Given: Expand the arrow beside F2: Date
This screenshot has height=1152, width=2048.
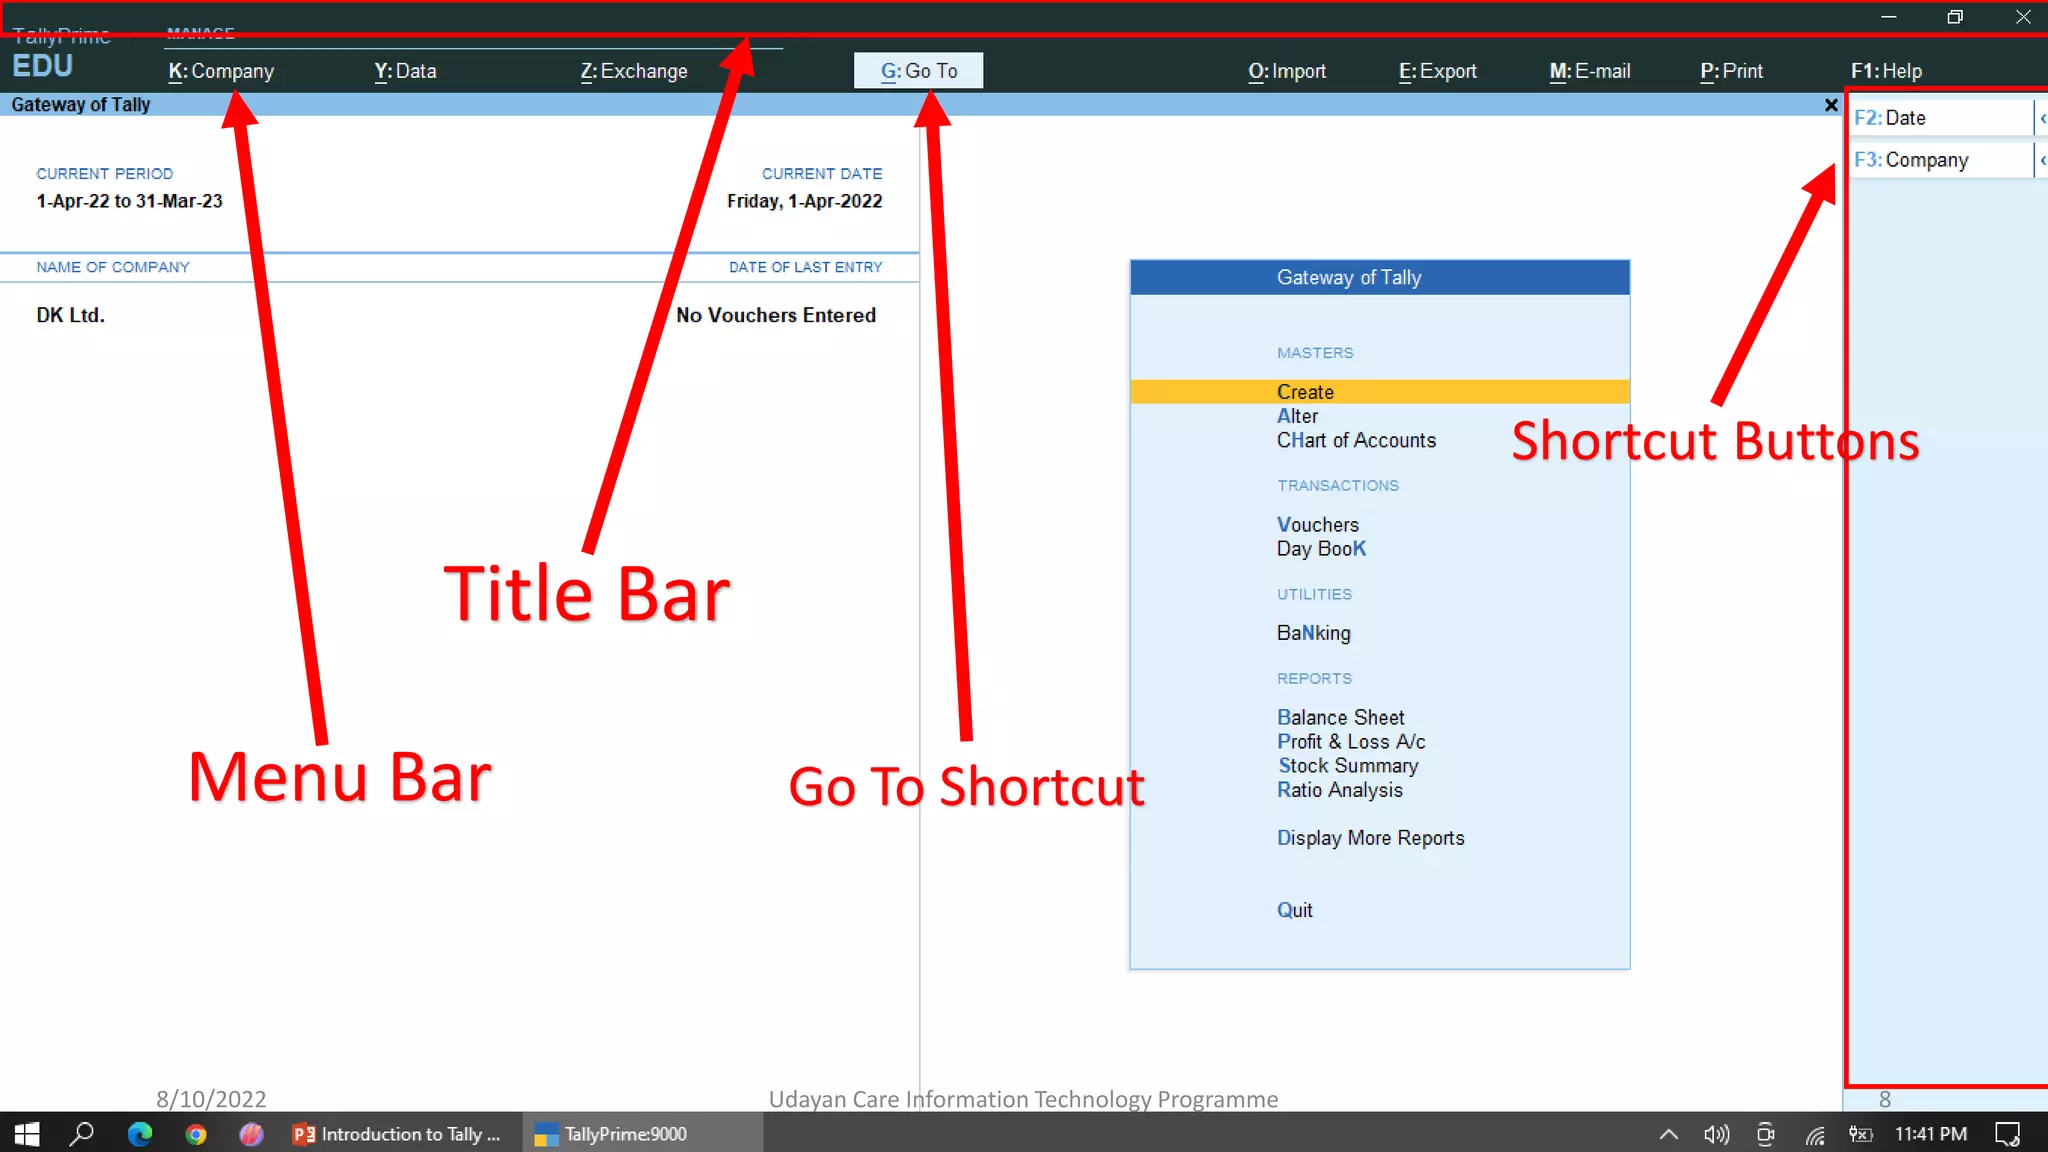Looking at the screenshot, I should (2041, 118).
